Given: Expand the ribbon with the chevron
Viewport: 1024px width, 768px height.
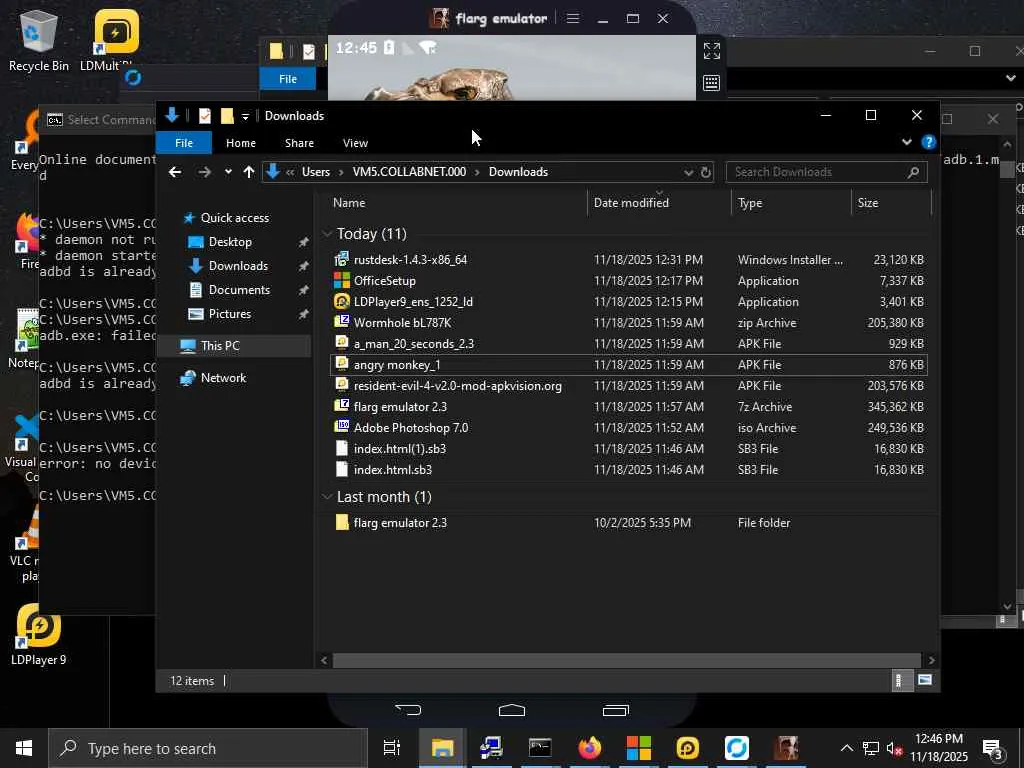Looking at the screenshot, I should pyautogui.click(x=906, y=142).
